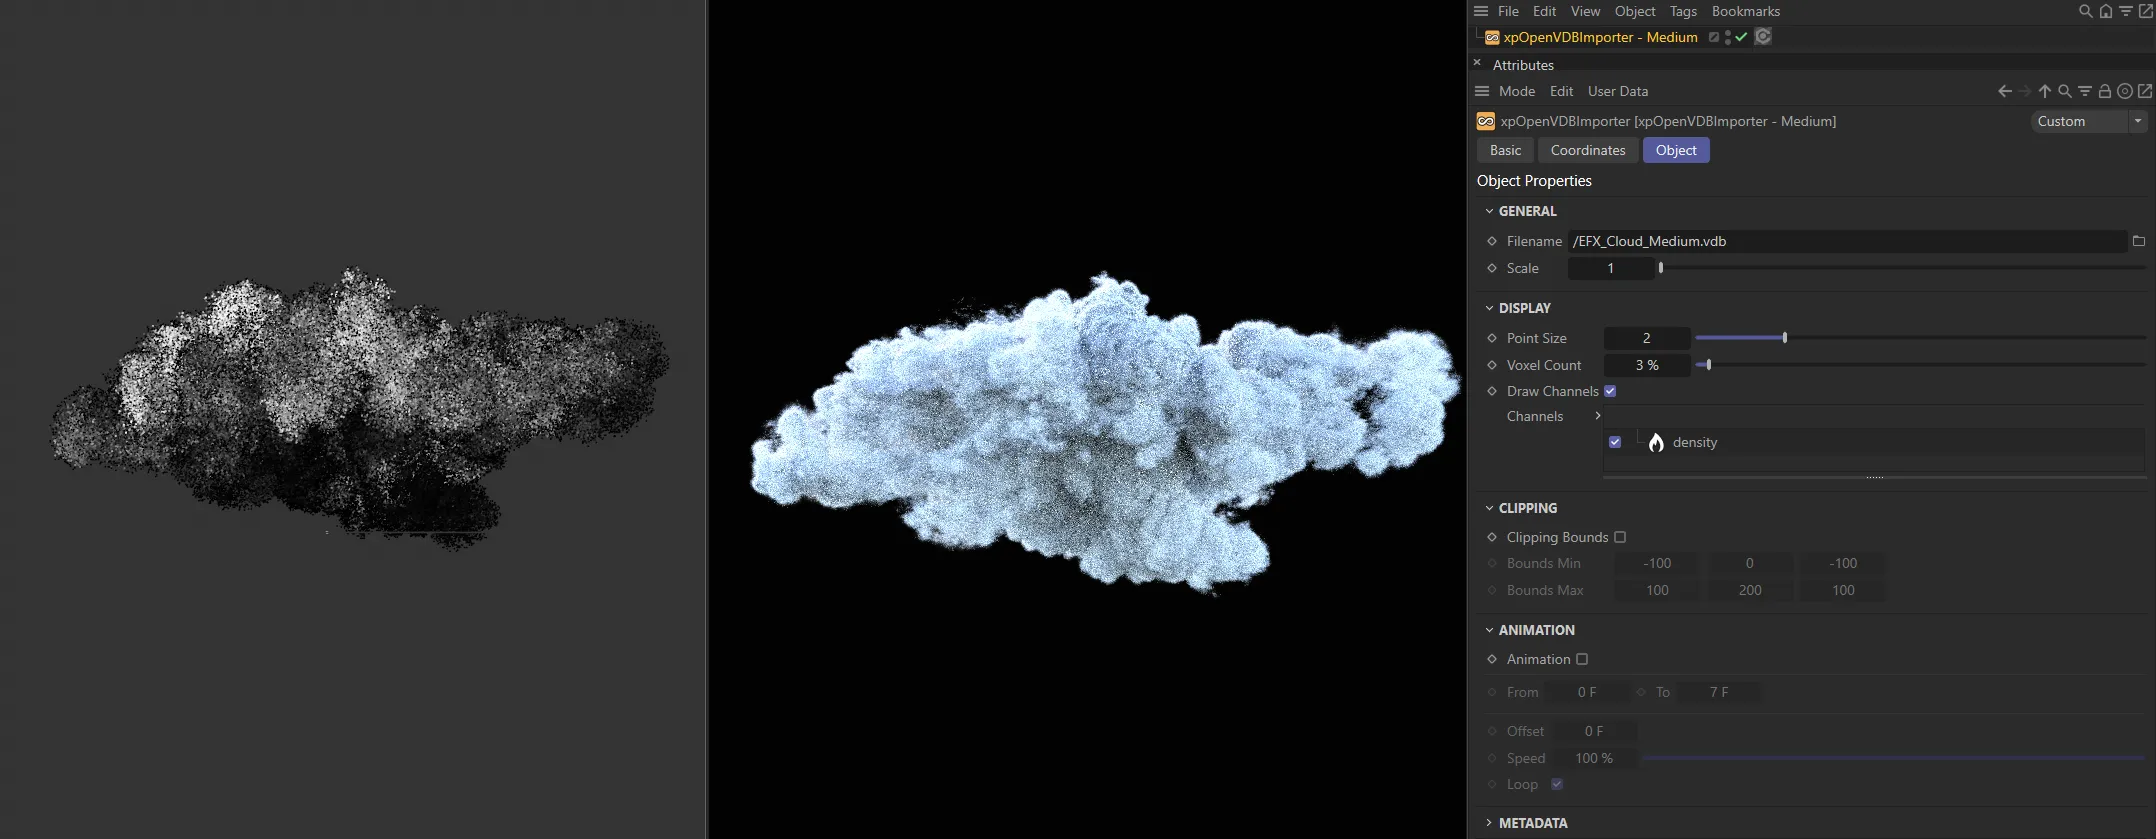This screenshot has height=839, width=2156.
Task: Open the Attributes panel hamburger menu
Action: click(x=1482, y=91)
